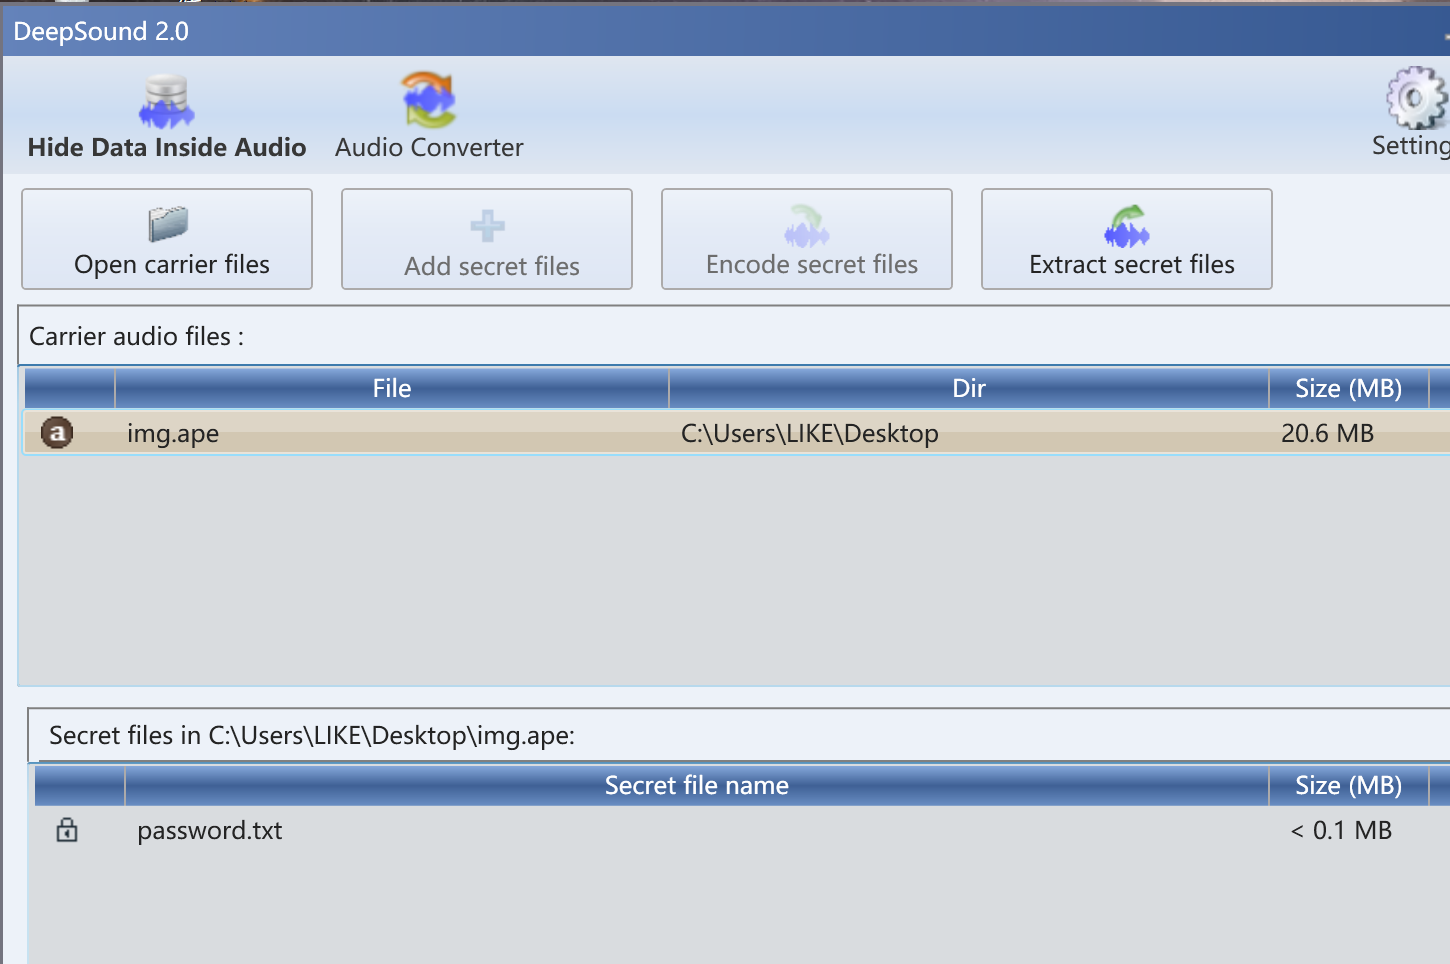Click the lock icon beside password.txt
This screenshot has width=1450, height=964.
(x=67, y=830)
